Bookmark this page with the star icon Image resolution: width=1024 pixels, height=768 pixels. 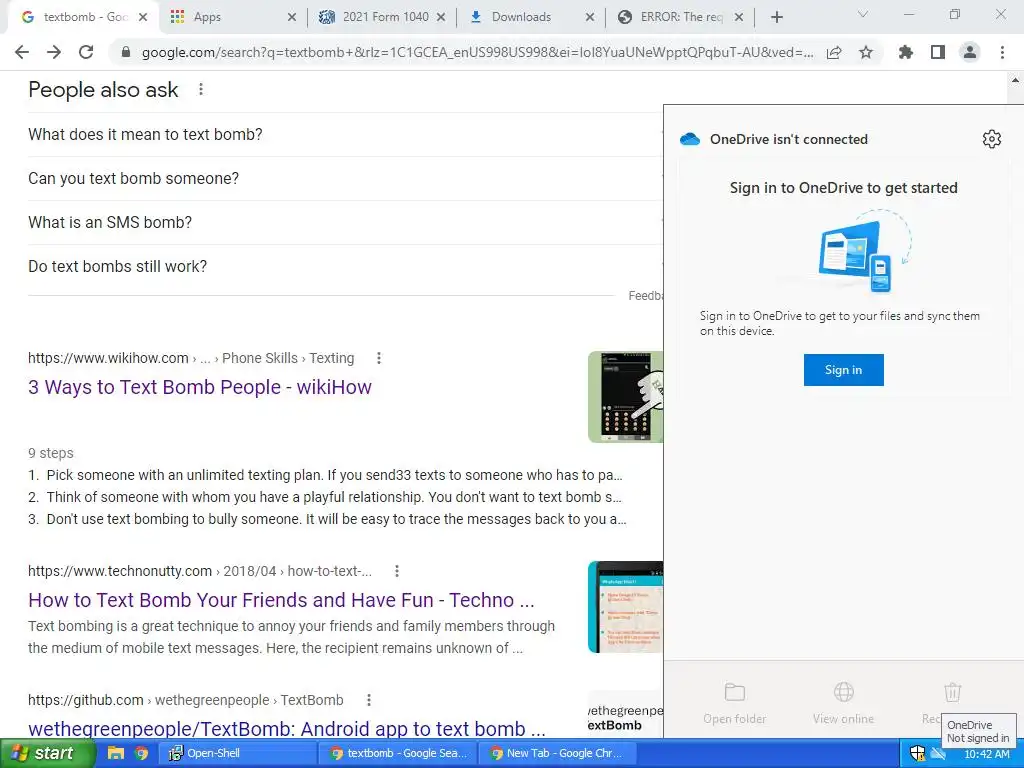(x=866, y=52)
